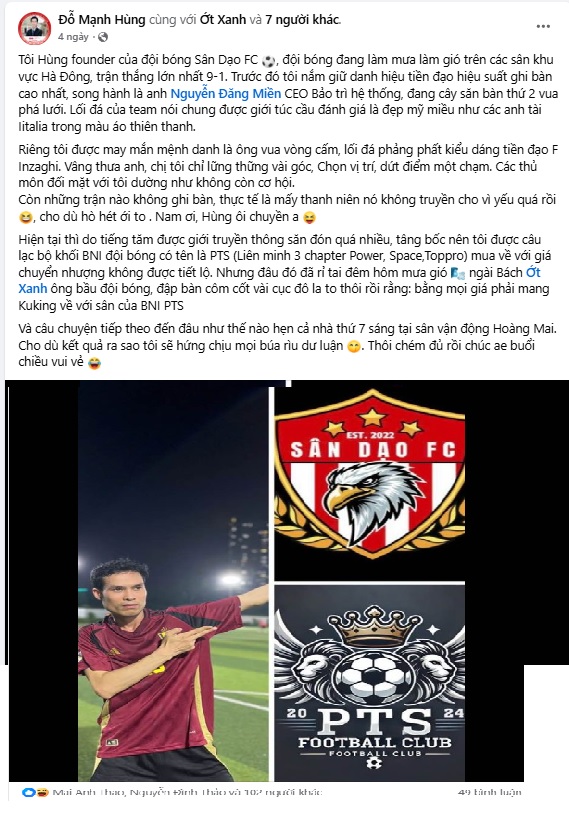Click the public audience globe icon
Viewport: 569px width, 825px height.
click(103, 37)
